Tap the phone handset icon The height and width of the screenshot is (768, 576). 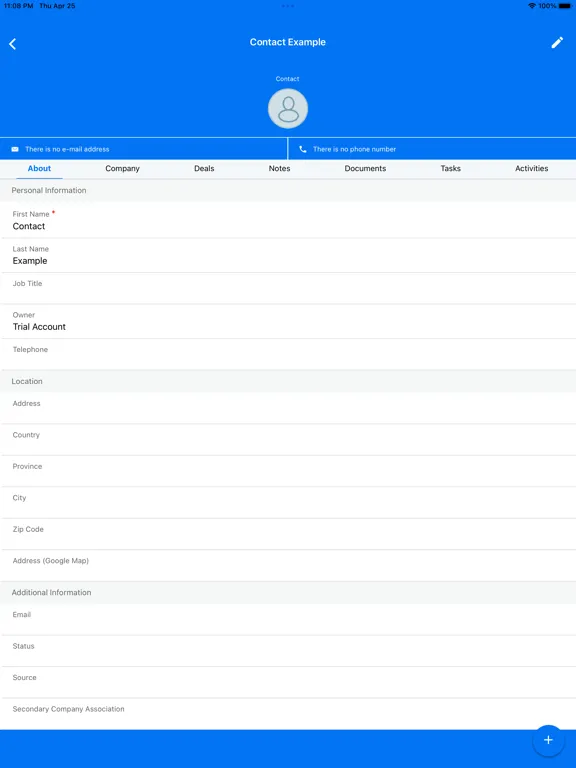(x=303, y=149)
